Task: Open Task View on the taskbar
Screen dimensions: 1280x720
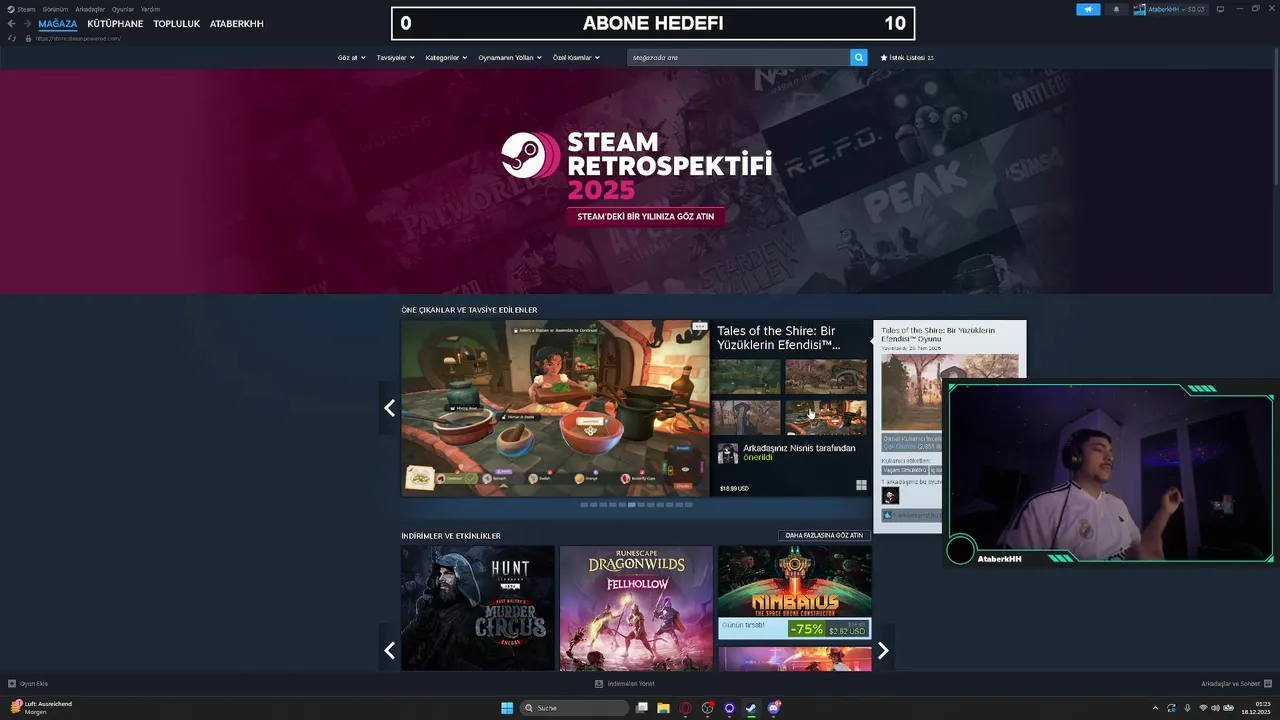Action: [642, 708]
